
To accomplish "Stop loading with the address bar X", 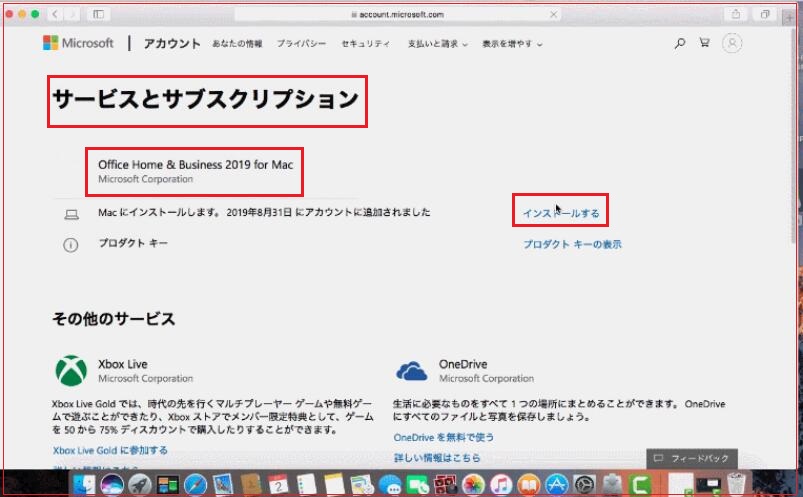I will (x=554, y=14).
